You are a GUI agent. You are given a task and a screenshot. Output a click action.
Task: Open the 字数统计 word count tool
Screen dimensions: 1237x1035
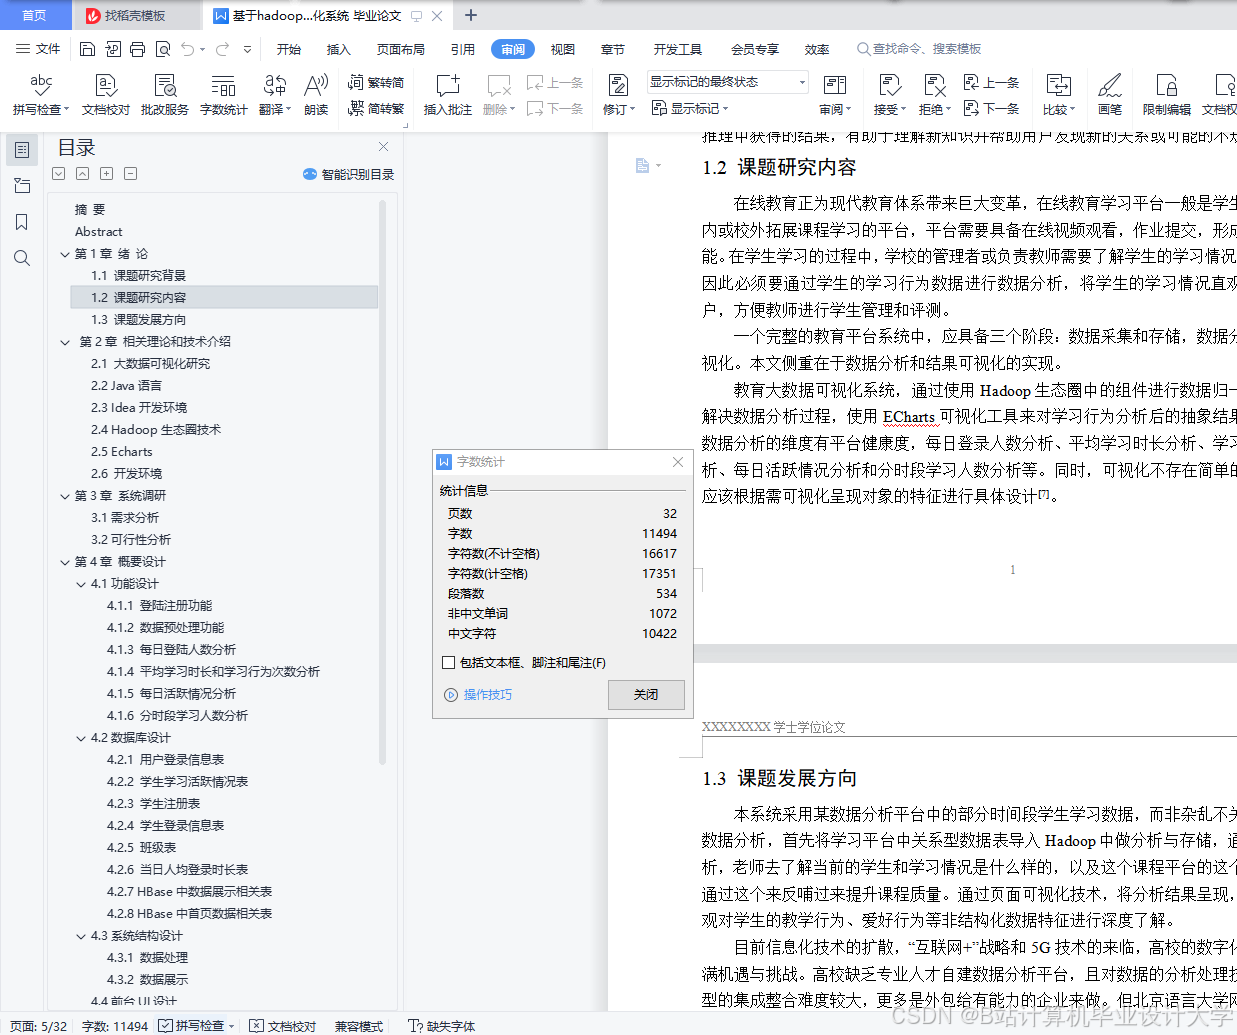223,96
